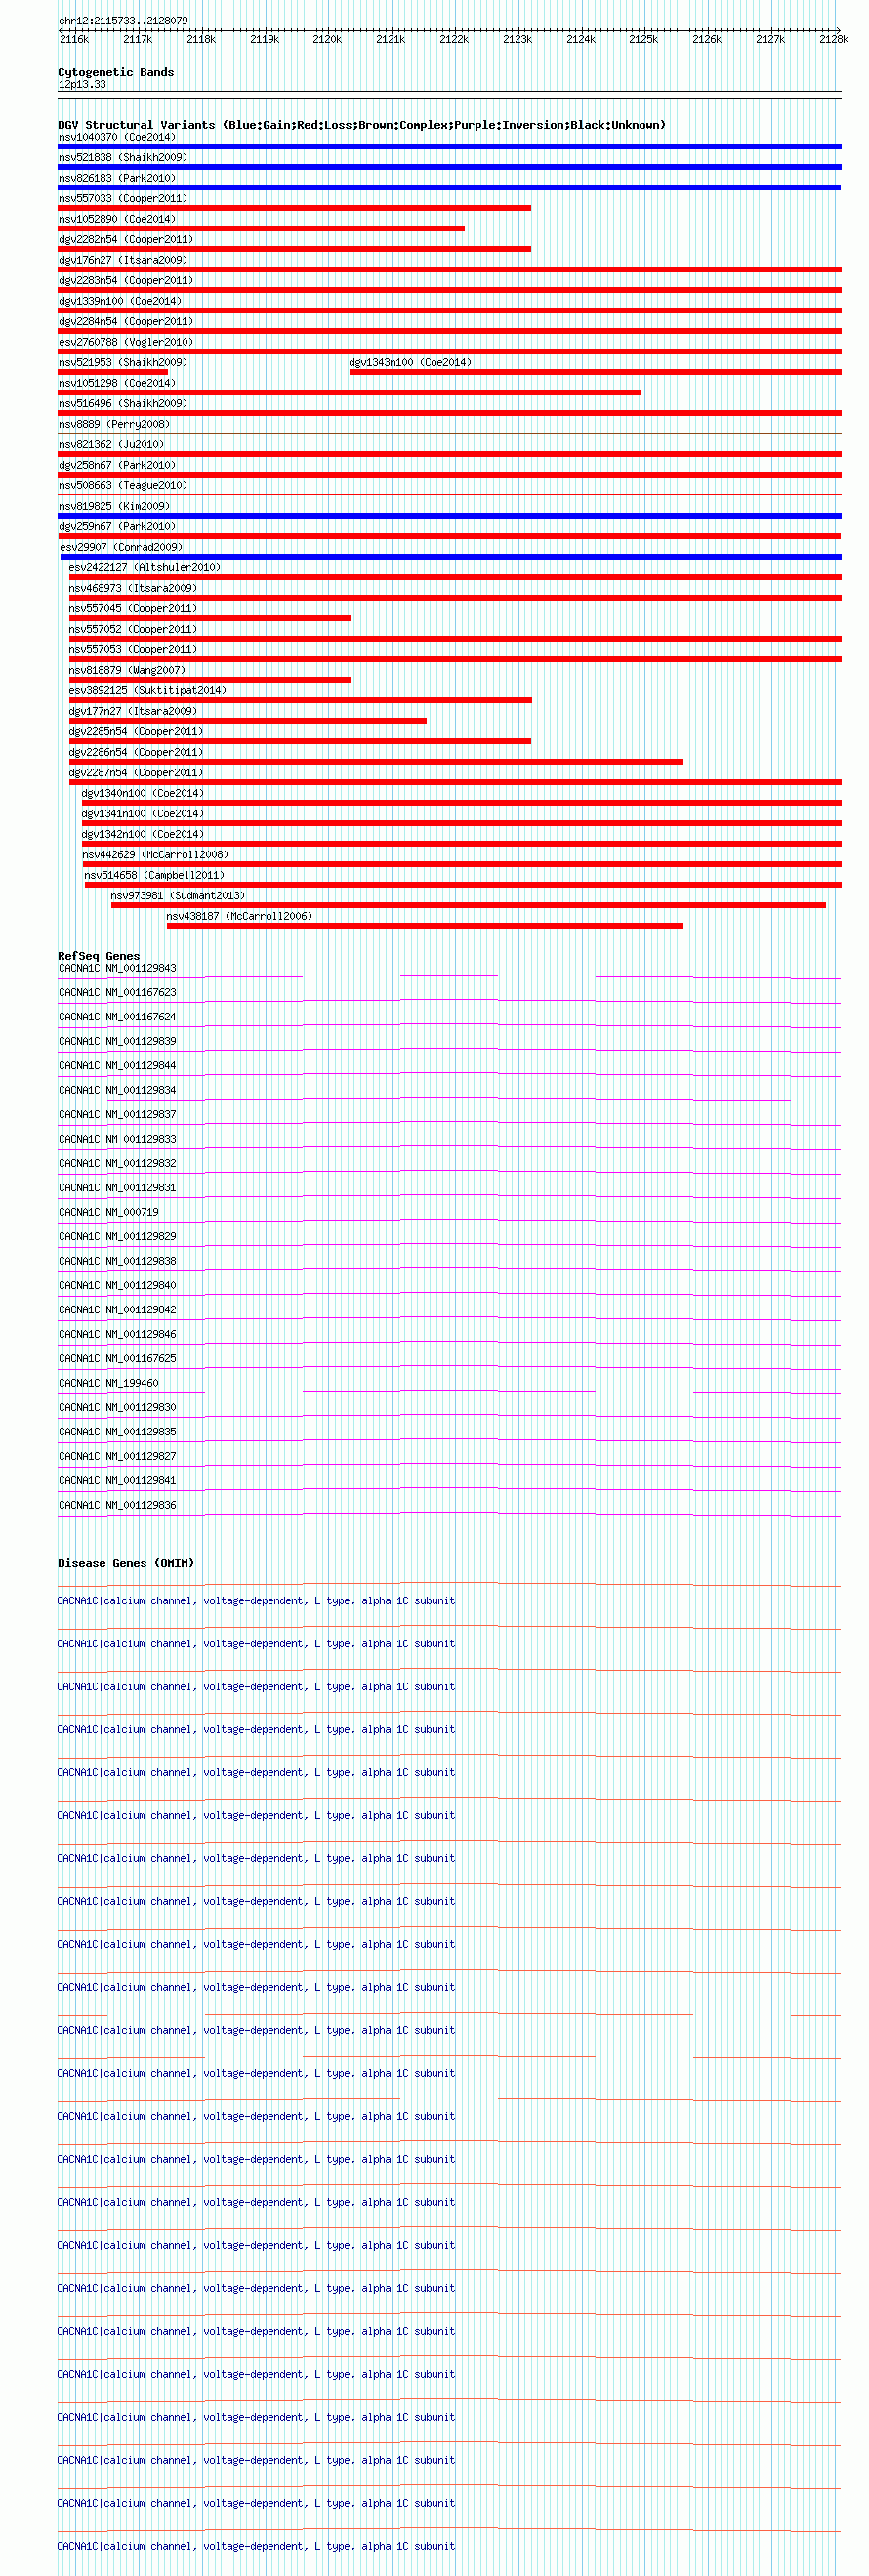Select variant label nsv508663 (Teague2010)
Screen dimensions: 869x2576
pos(123,485)
